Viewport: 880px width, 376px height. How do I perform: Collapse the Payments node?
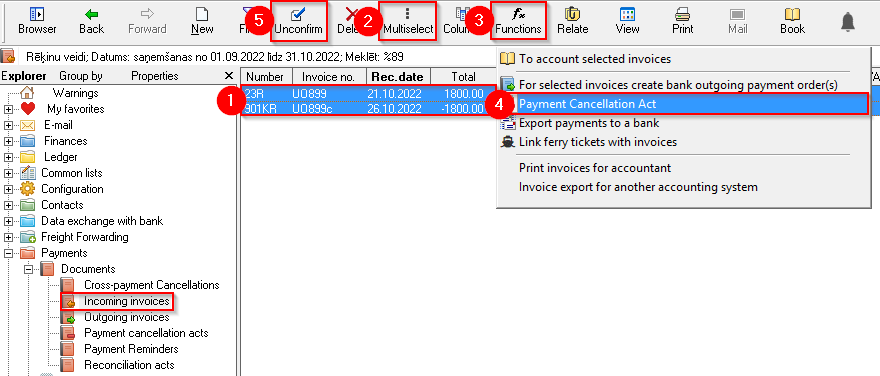pyautogui.click(x=8, y=253)
